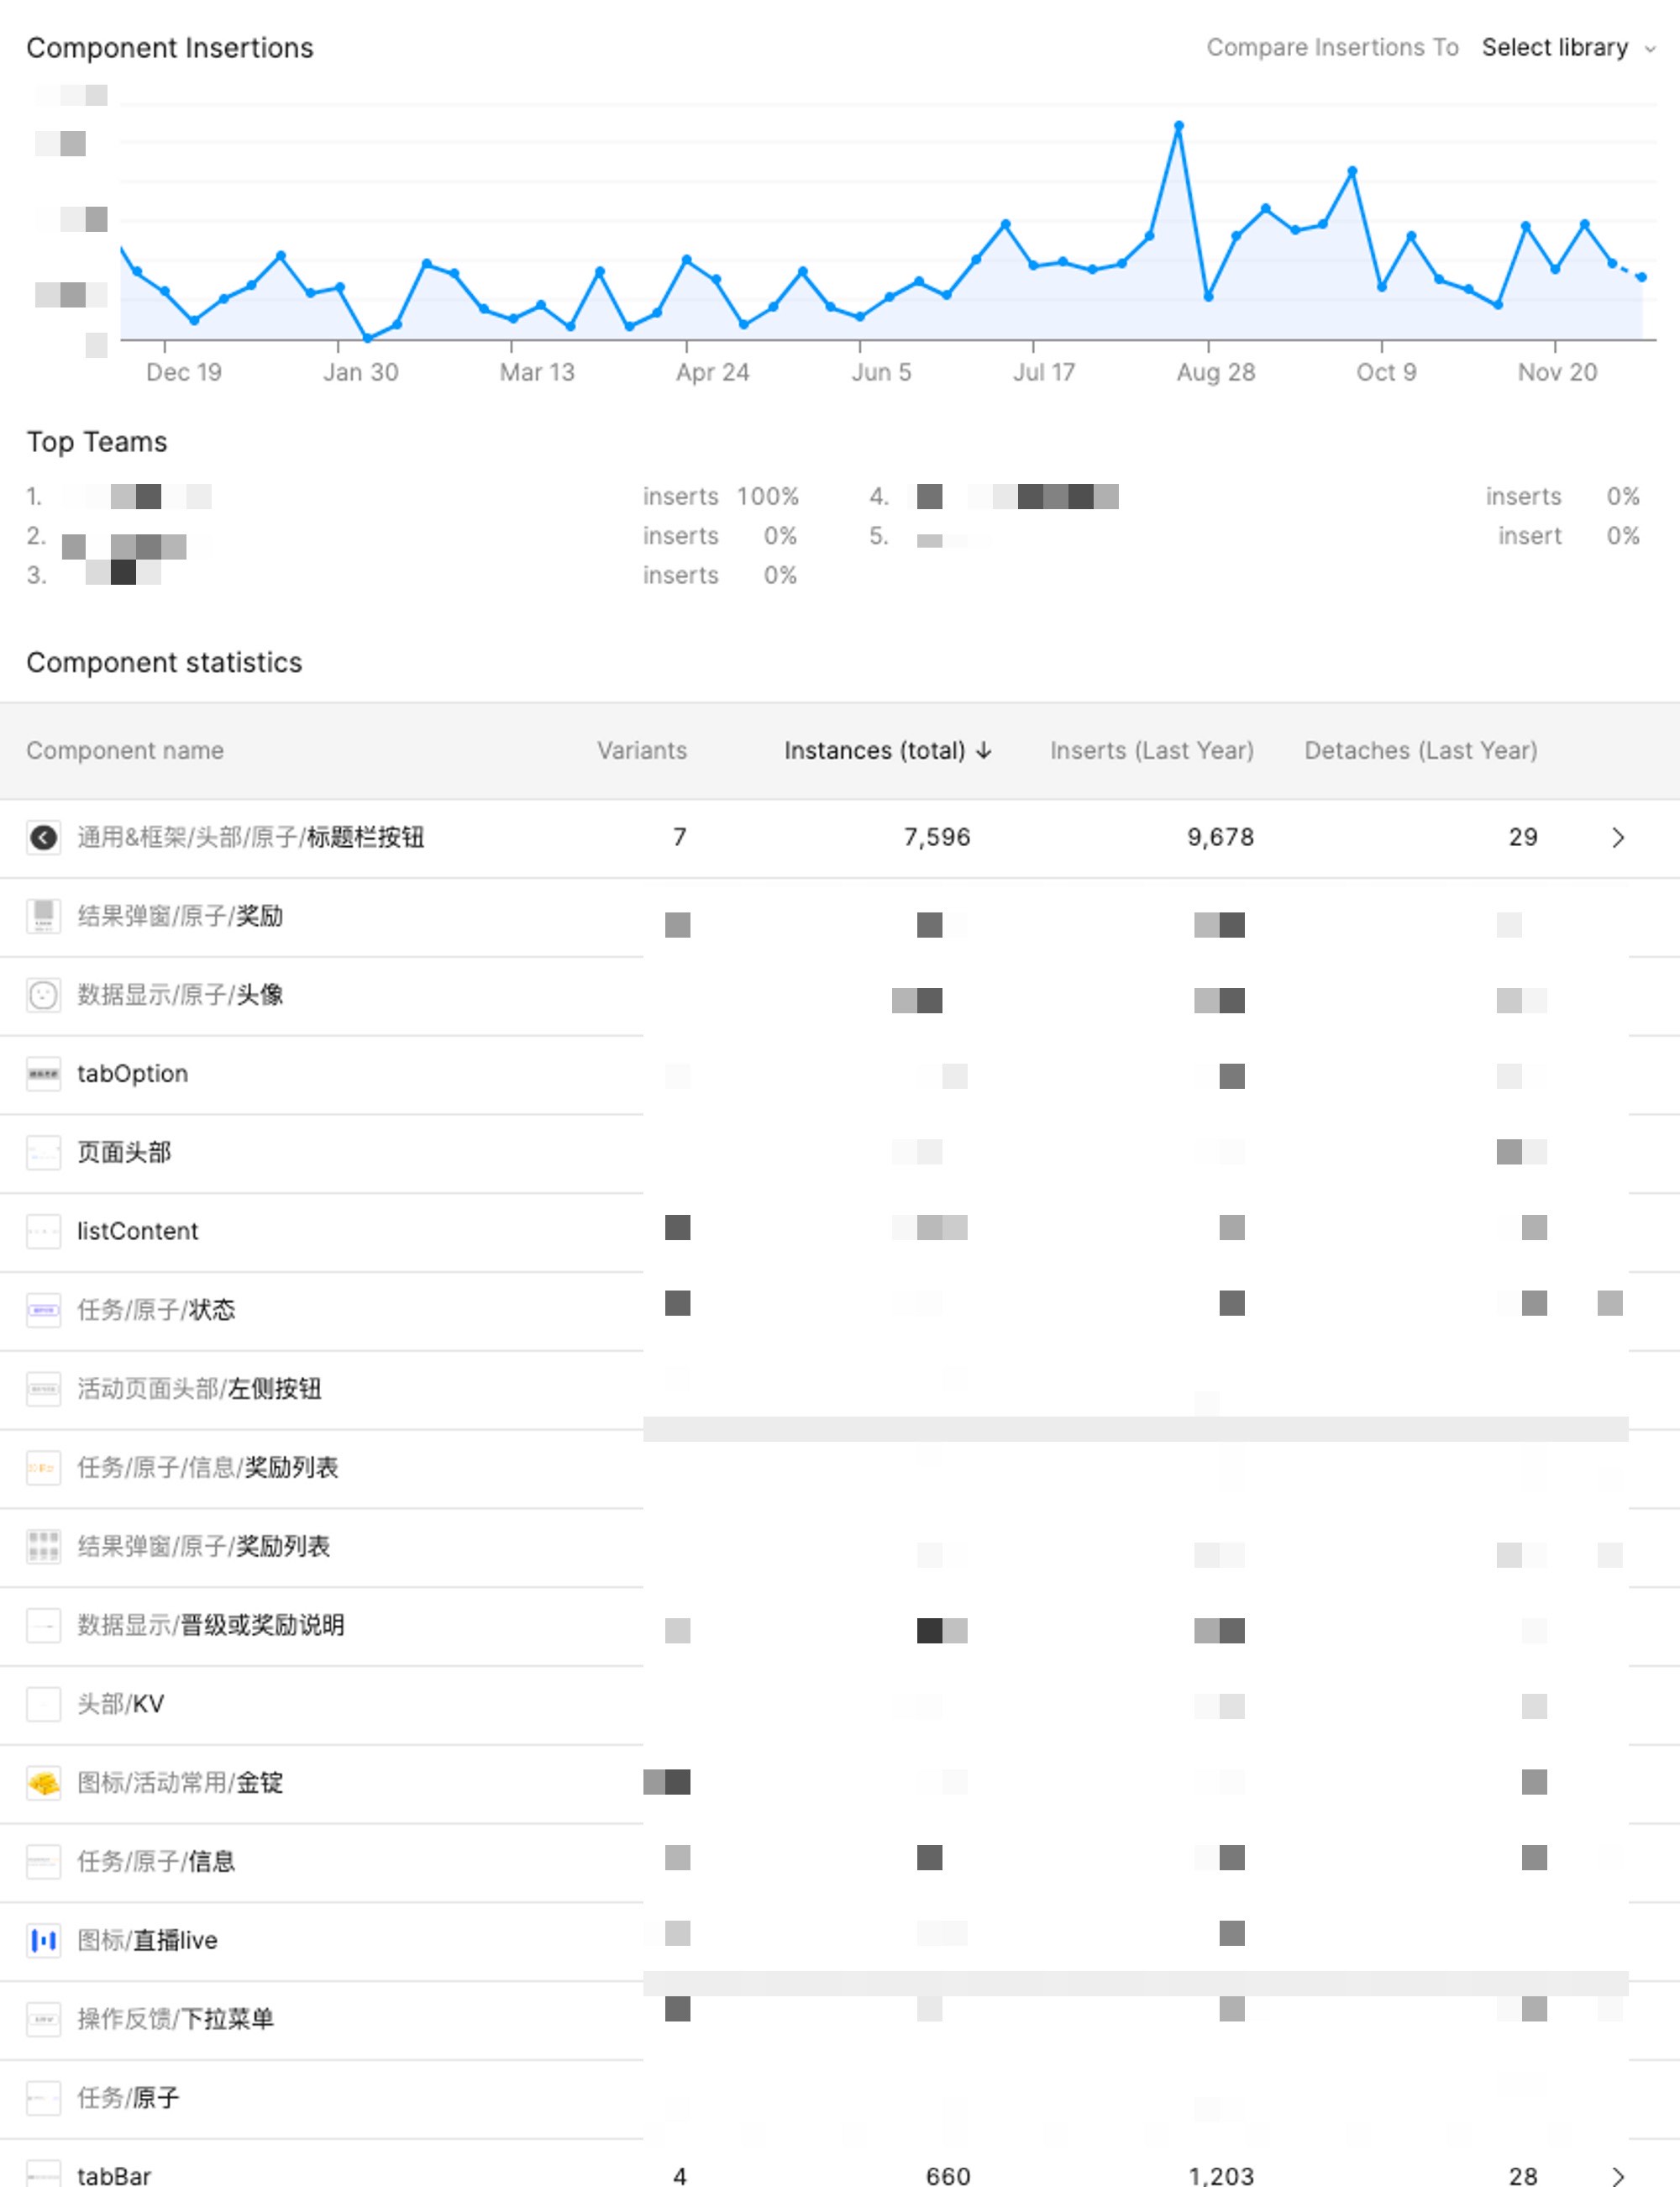Click the Dec 19 axis label
Viewport: 1680px width, 2187px height.
point(184,372)
